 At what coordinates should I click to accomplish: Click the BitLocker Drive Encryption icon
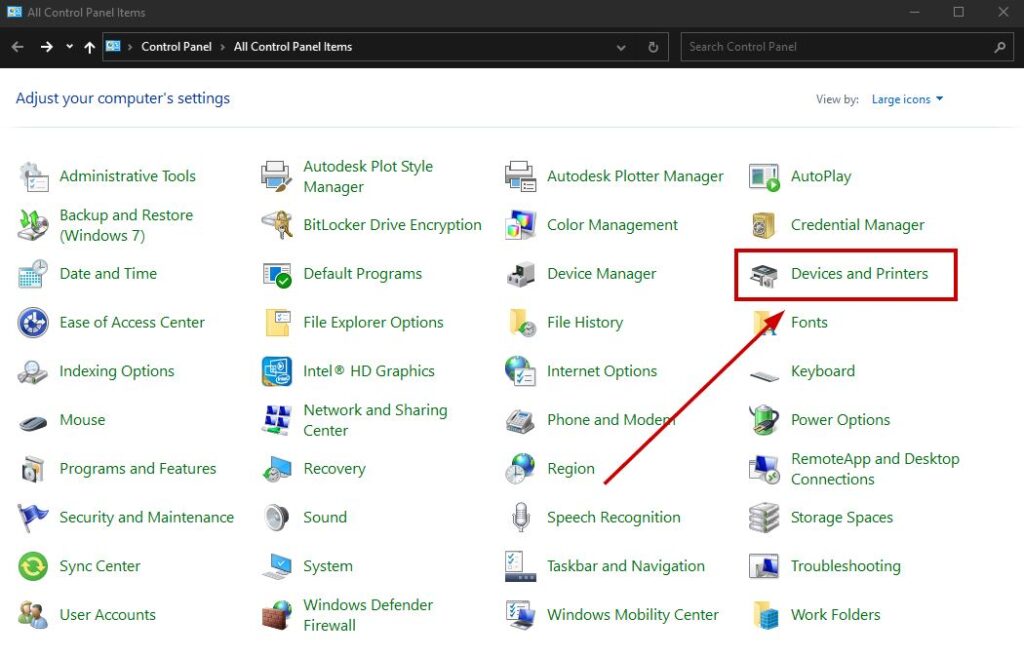277,225
